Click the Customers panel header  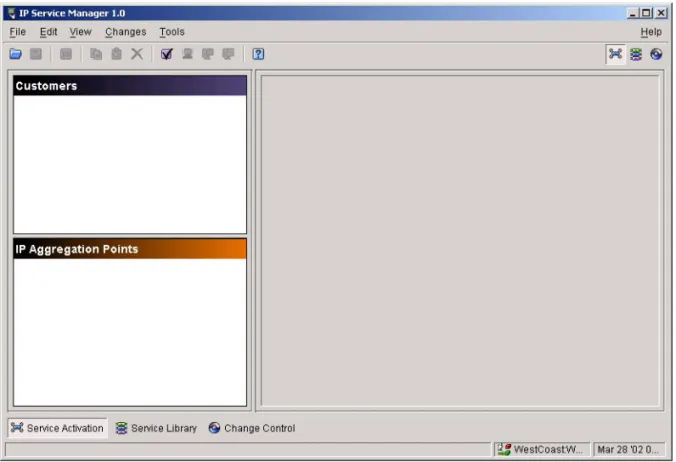tap(130, 86)
